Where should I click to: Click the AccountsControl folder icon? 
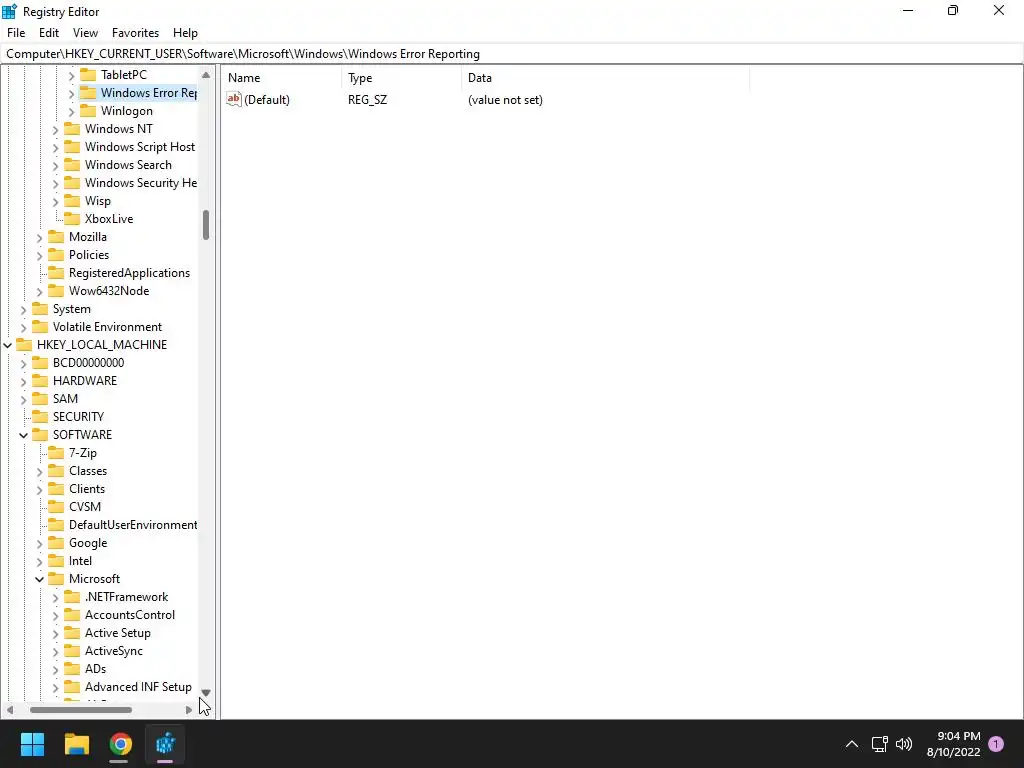(72, 615)
